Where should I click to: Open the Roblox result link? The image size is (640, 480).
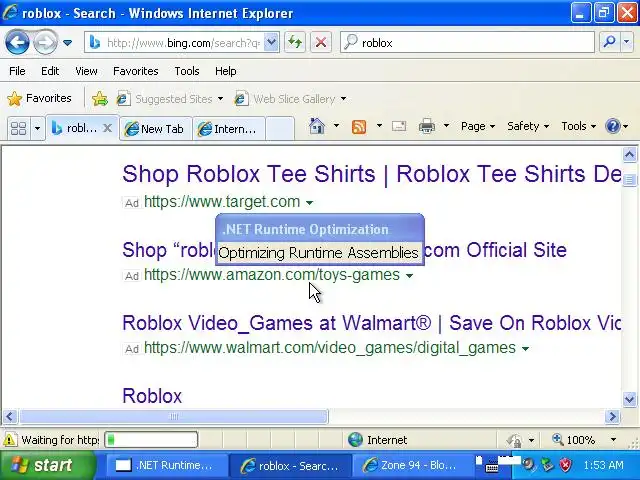point(152,396)
